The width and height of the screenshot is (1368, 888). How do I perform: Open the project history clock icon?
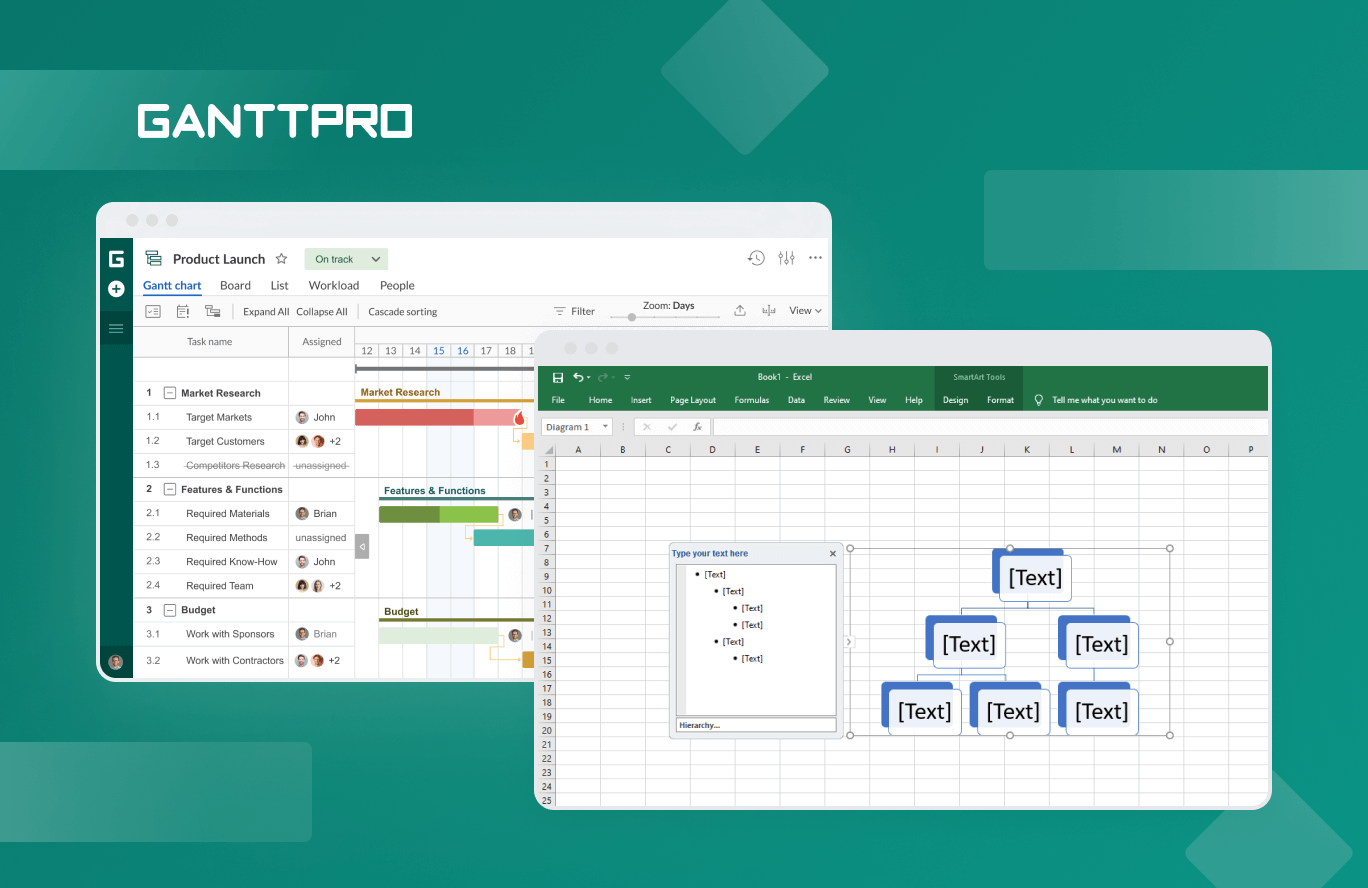pos(756,258)
